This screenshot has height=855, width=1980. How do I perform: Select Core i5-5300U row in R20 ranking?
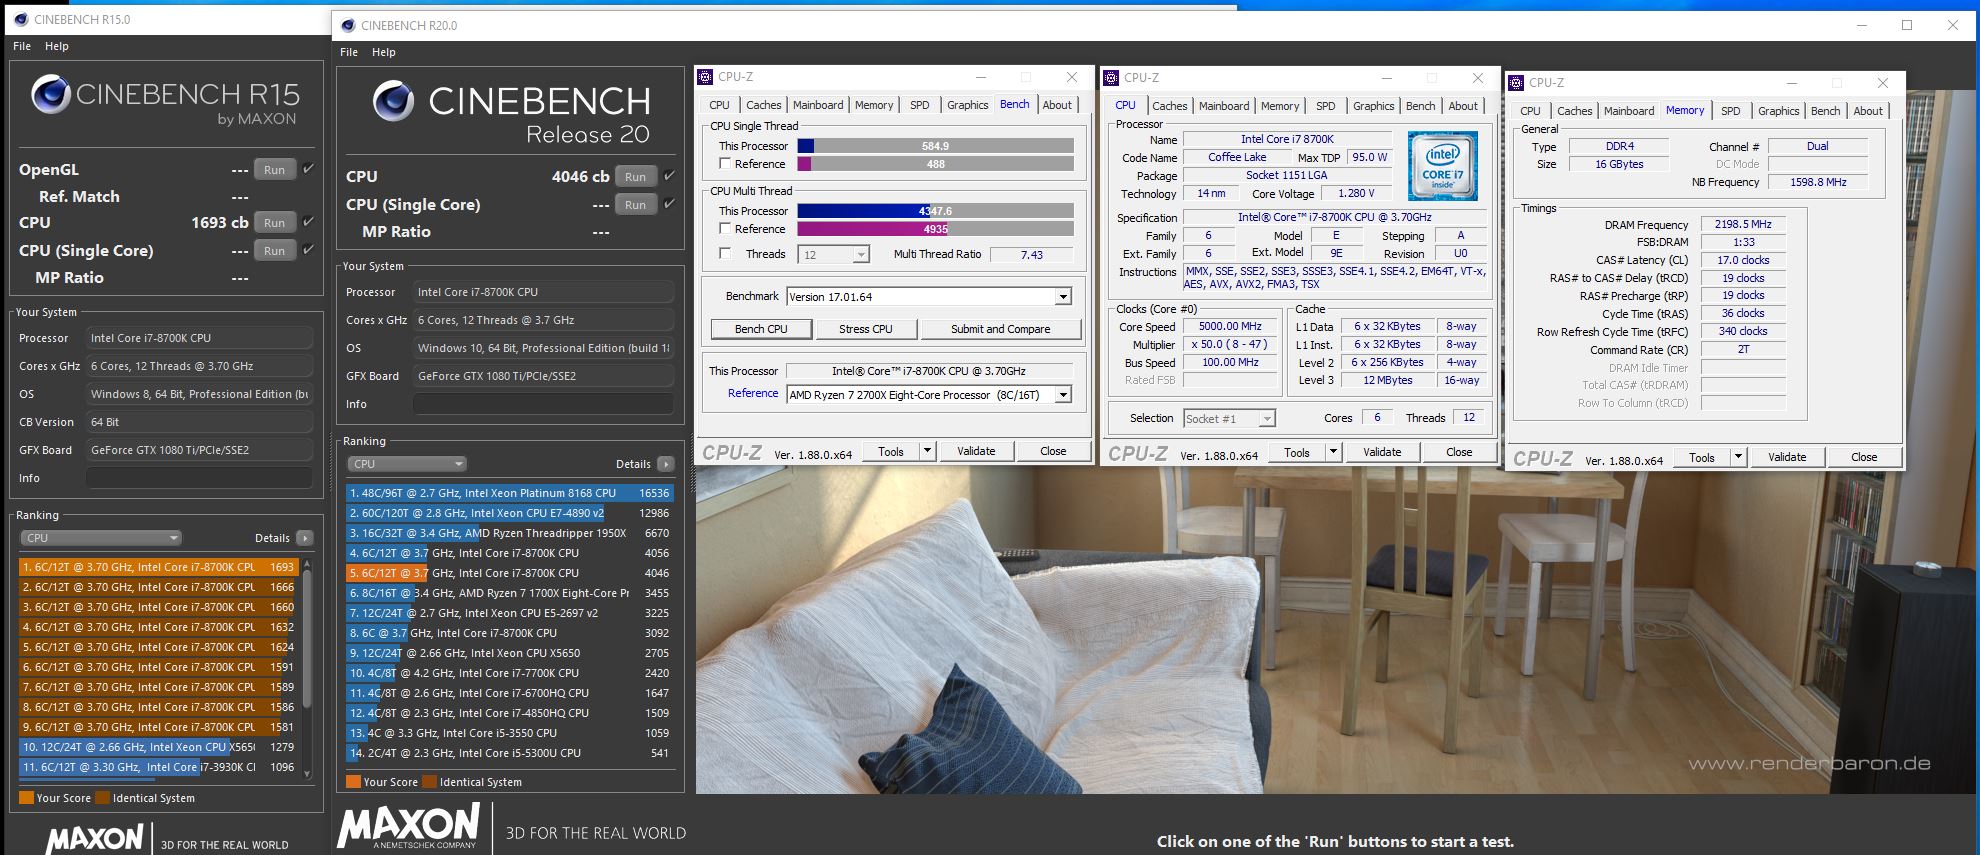(x=510, y=753)
